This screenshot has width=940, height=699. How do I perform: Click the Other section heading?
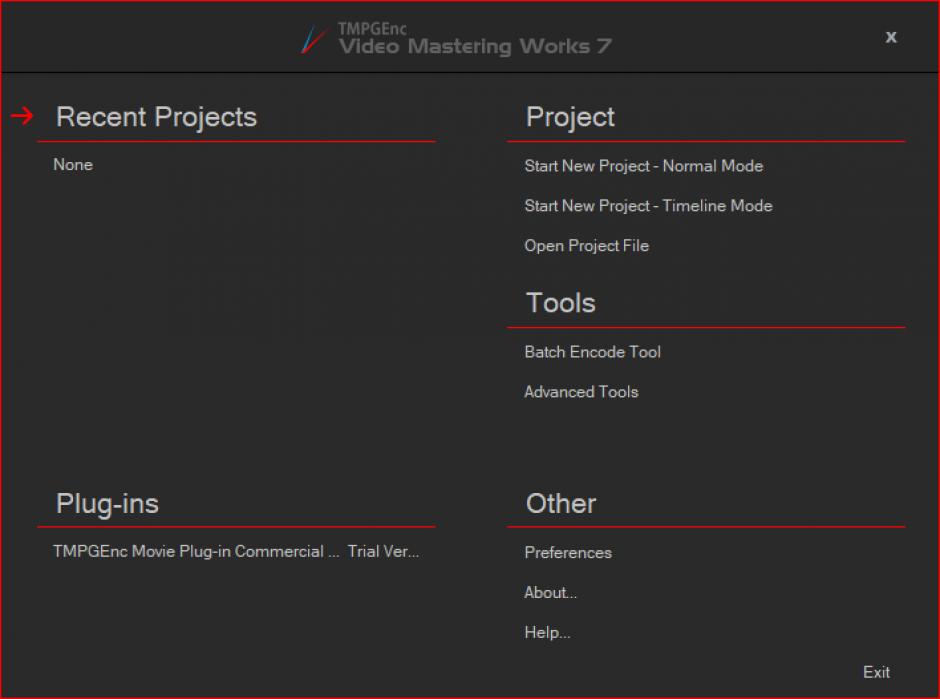(x=560, y=504)
